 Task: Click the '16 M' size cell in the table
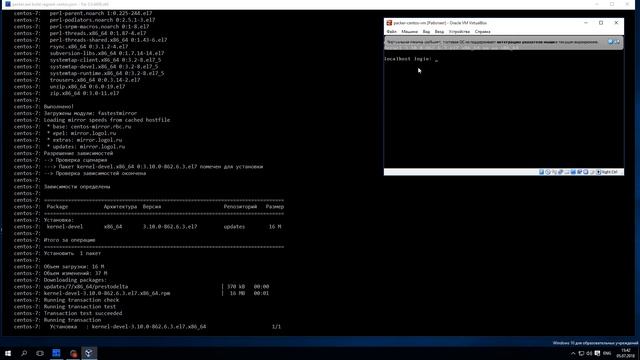pos(275,227)
